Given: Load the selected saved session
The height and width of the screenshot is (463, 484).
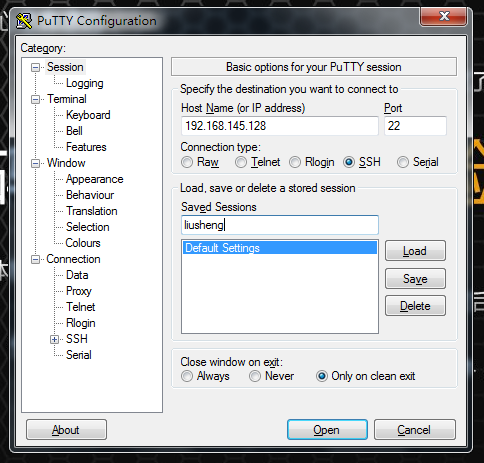Looking at the screenshot, I should [415, 251].
